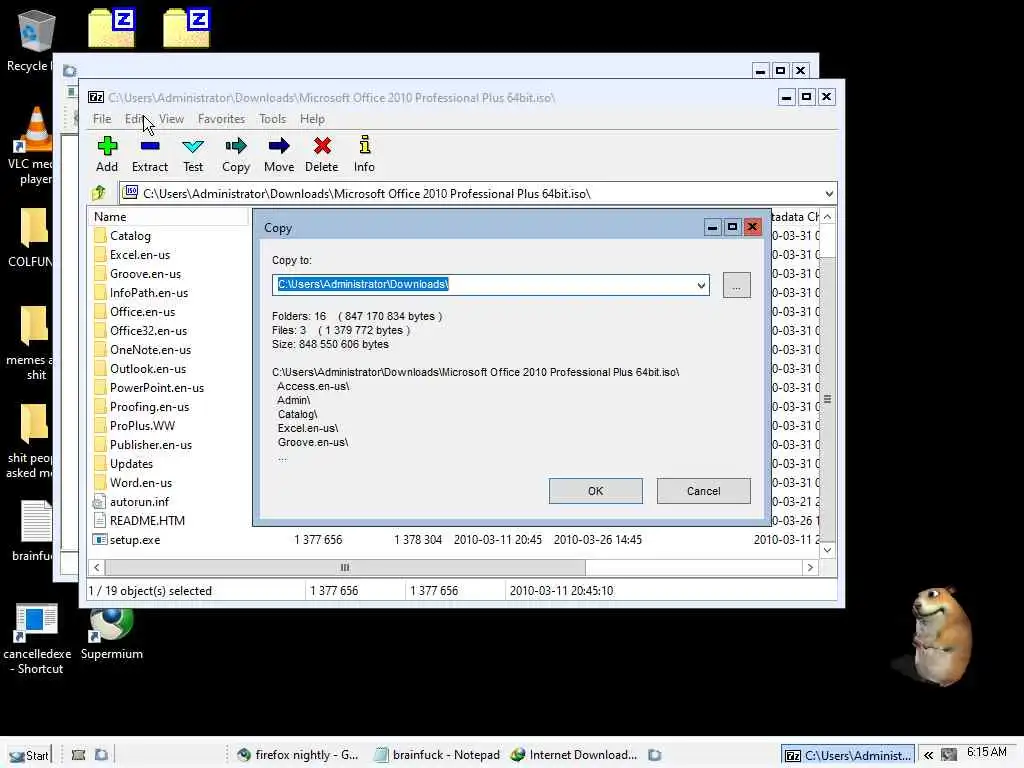Click the Copy toolbar icon
Viewport: 1024px width, 768px height.
point(236,146)
